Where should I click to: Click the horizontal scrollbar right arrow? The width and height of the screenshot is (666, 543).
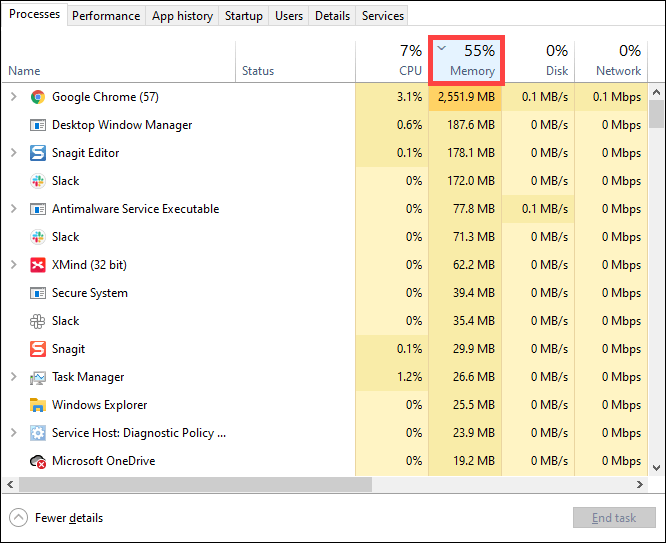640,484
